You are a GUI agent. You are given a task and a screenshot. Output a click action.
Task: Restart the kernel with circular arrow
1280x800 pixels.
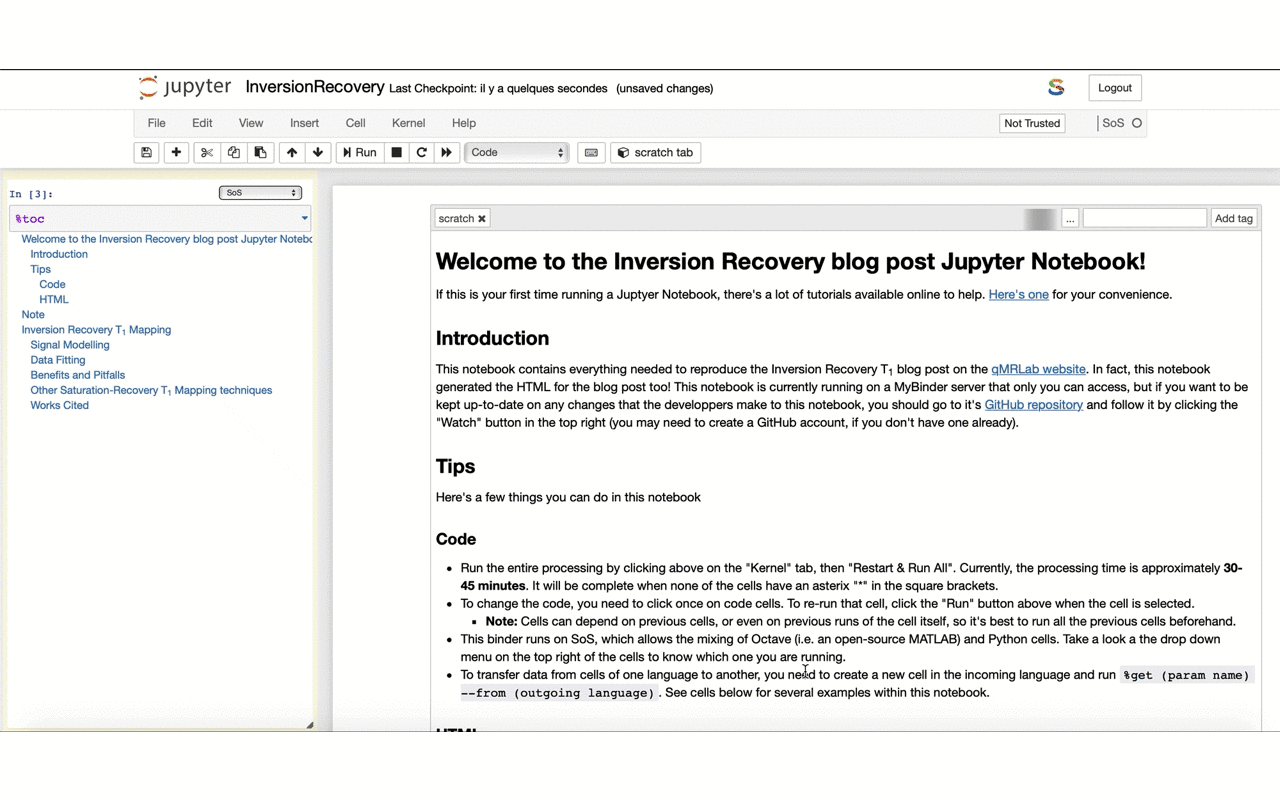click(421, 153)
